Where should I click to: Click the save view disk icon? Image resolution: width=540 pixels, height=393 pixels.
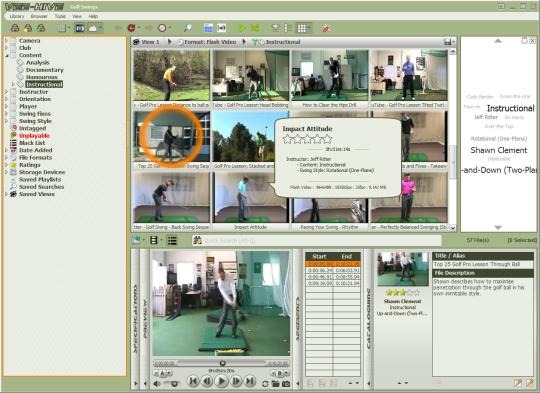point(448,42)
